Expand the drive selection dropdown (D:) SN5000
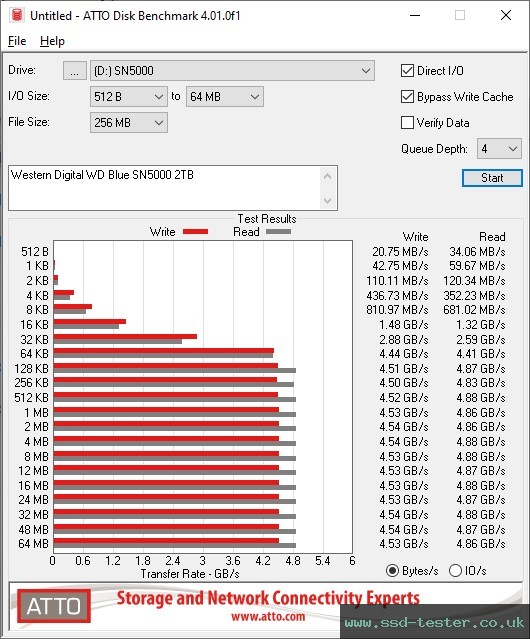530x639 pixels. (232, 71)
